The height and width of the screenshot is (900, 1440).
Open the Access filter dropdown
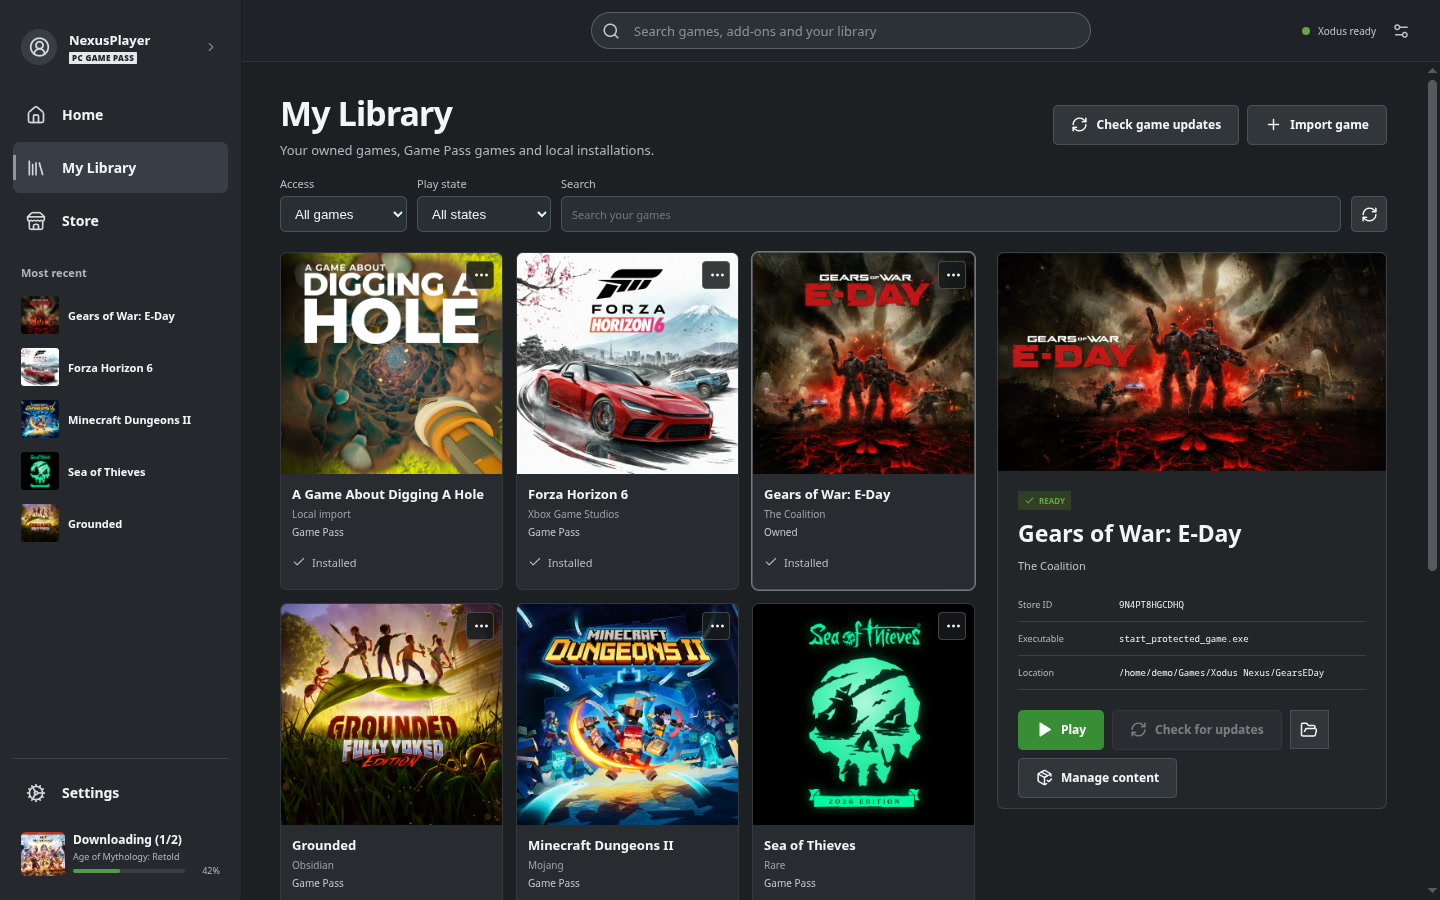coord(343,214)
